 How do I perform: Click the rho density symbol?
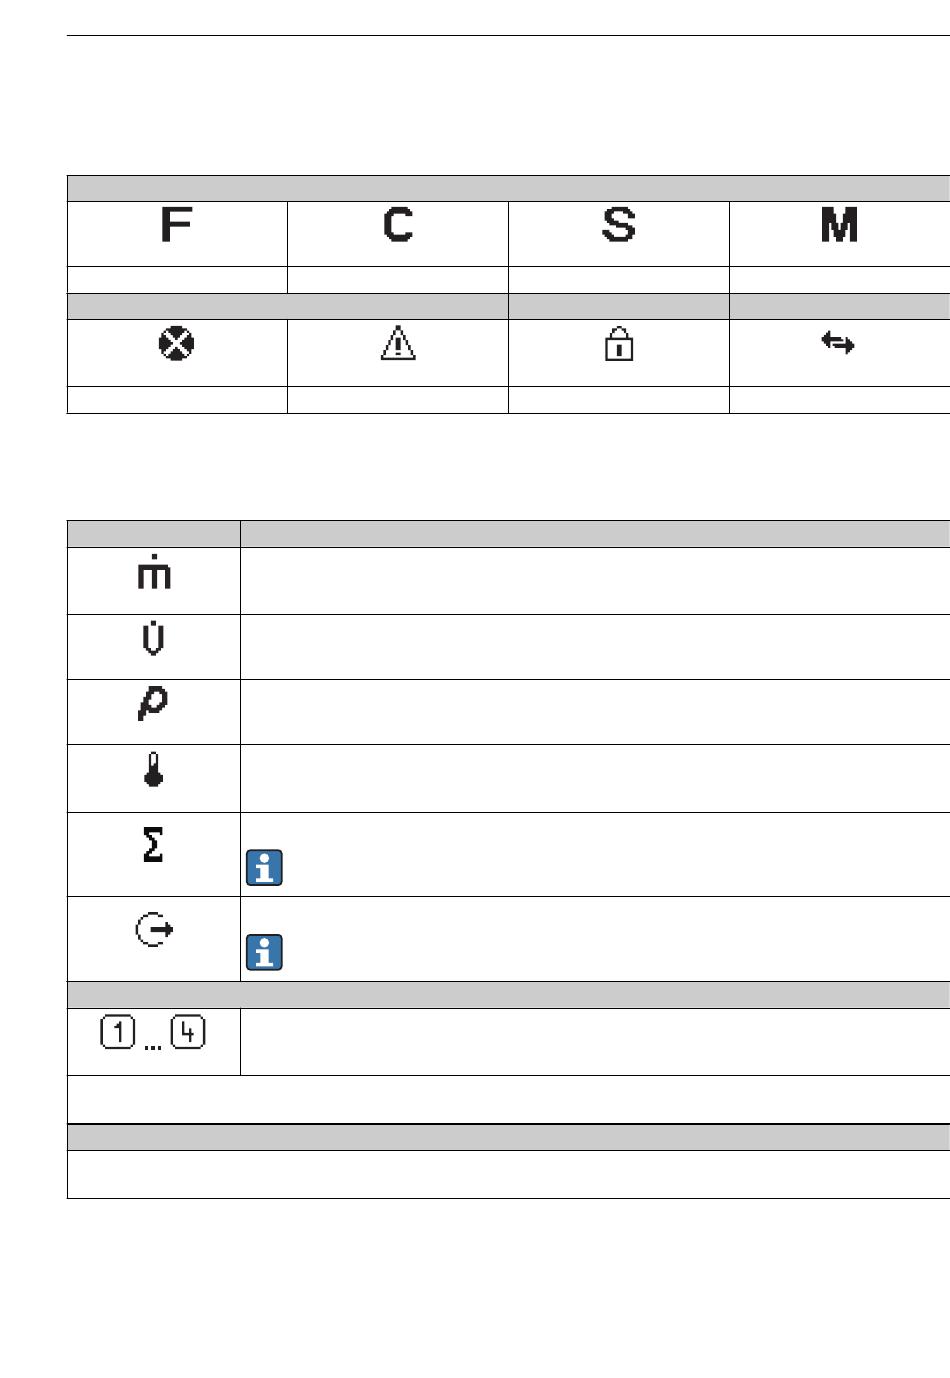tap(153, 703)
